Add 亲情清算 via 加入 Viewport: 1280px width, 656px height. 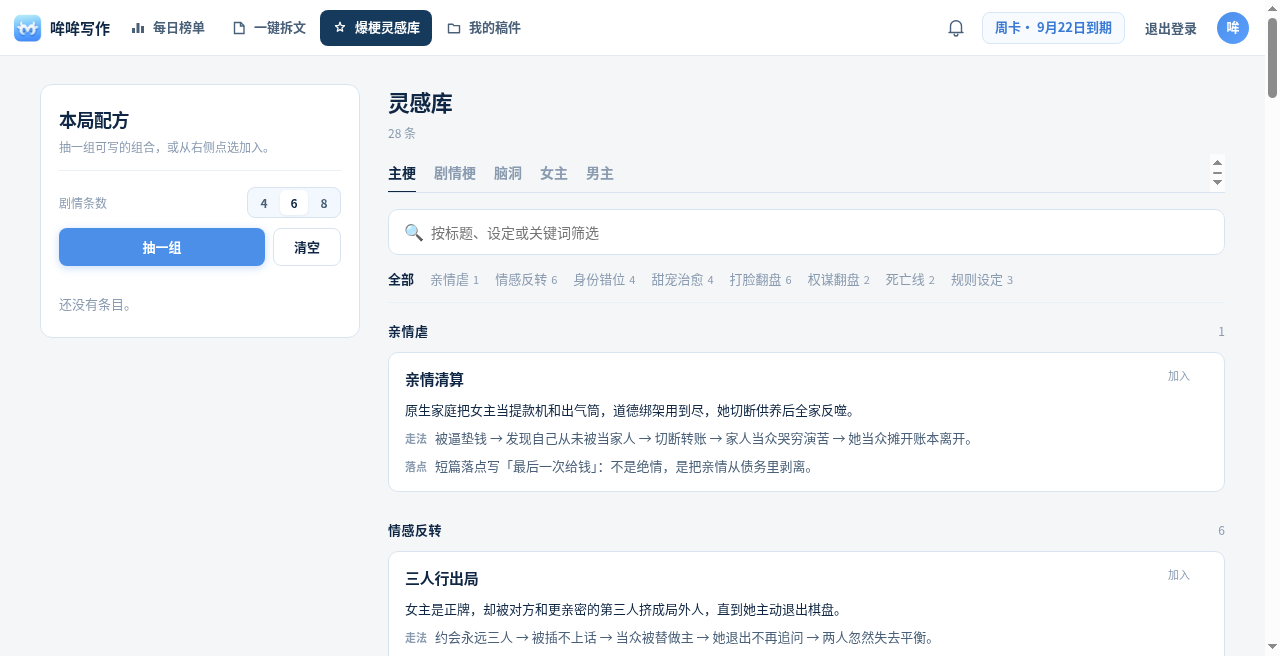[1179, 376]
